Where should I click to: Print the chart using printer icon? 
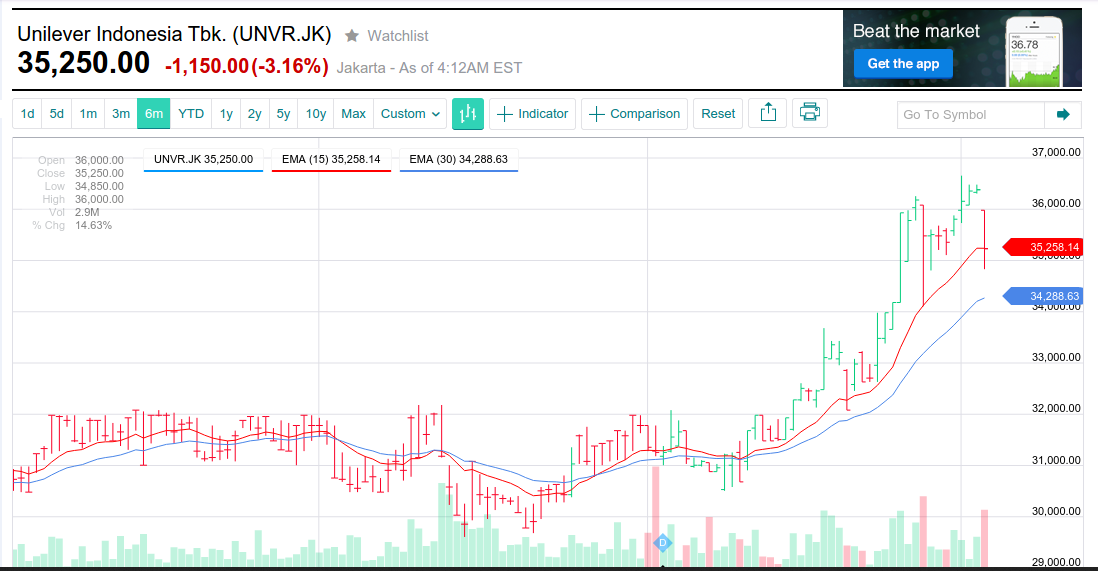coord(809,113)
